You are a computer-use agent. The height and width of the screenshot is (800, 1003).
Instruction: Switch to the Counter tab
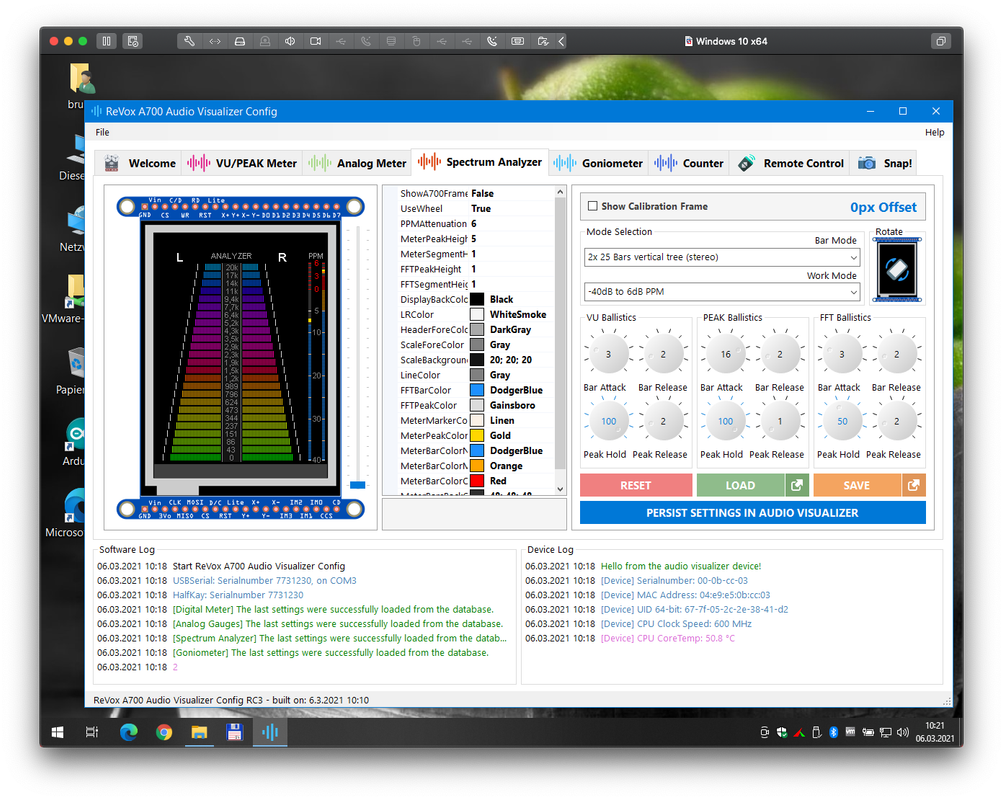point(689,163)
